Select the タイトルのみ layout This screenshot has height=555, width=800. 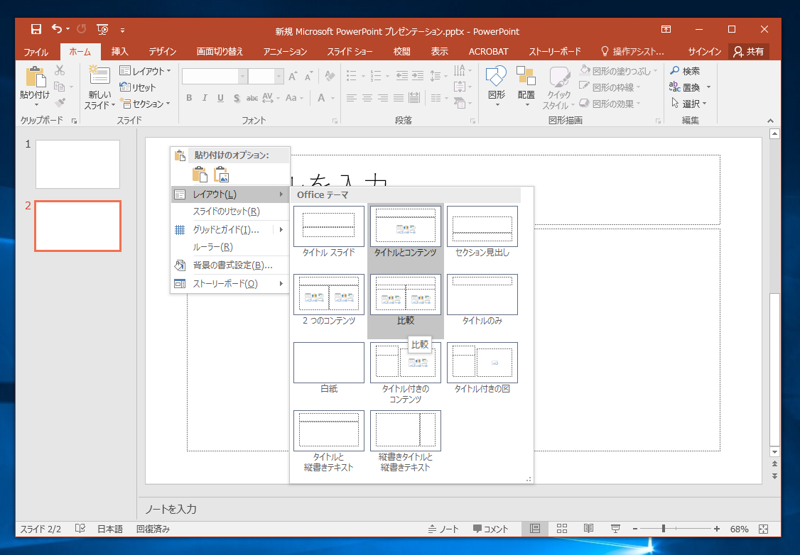pyautogui.click(x=482, y=294)
